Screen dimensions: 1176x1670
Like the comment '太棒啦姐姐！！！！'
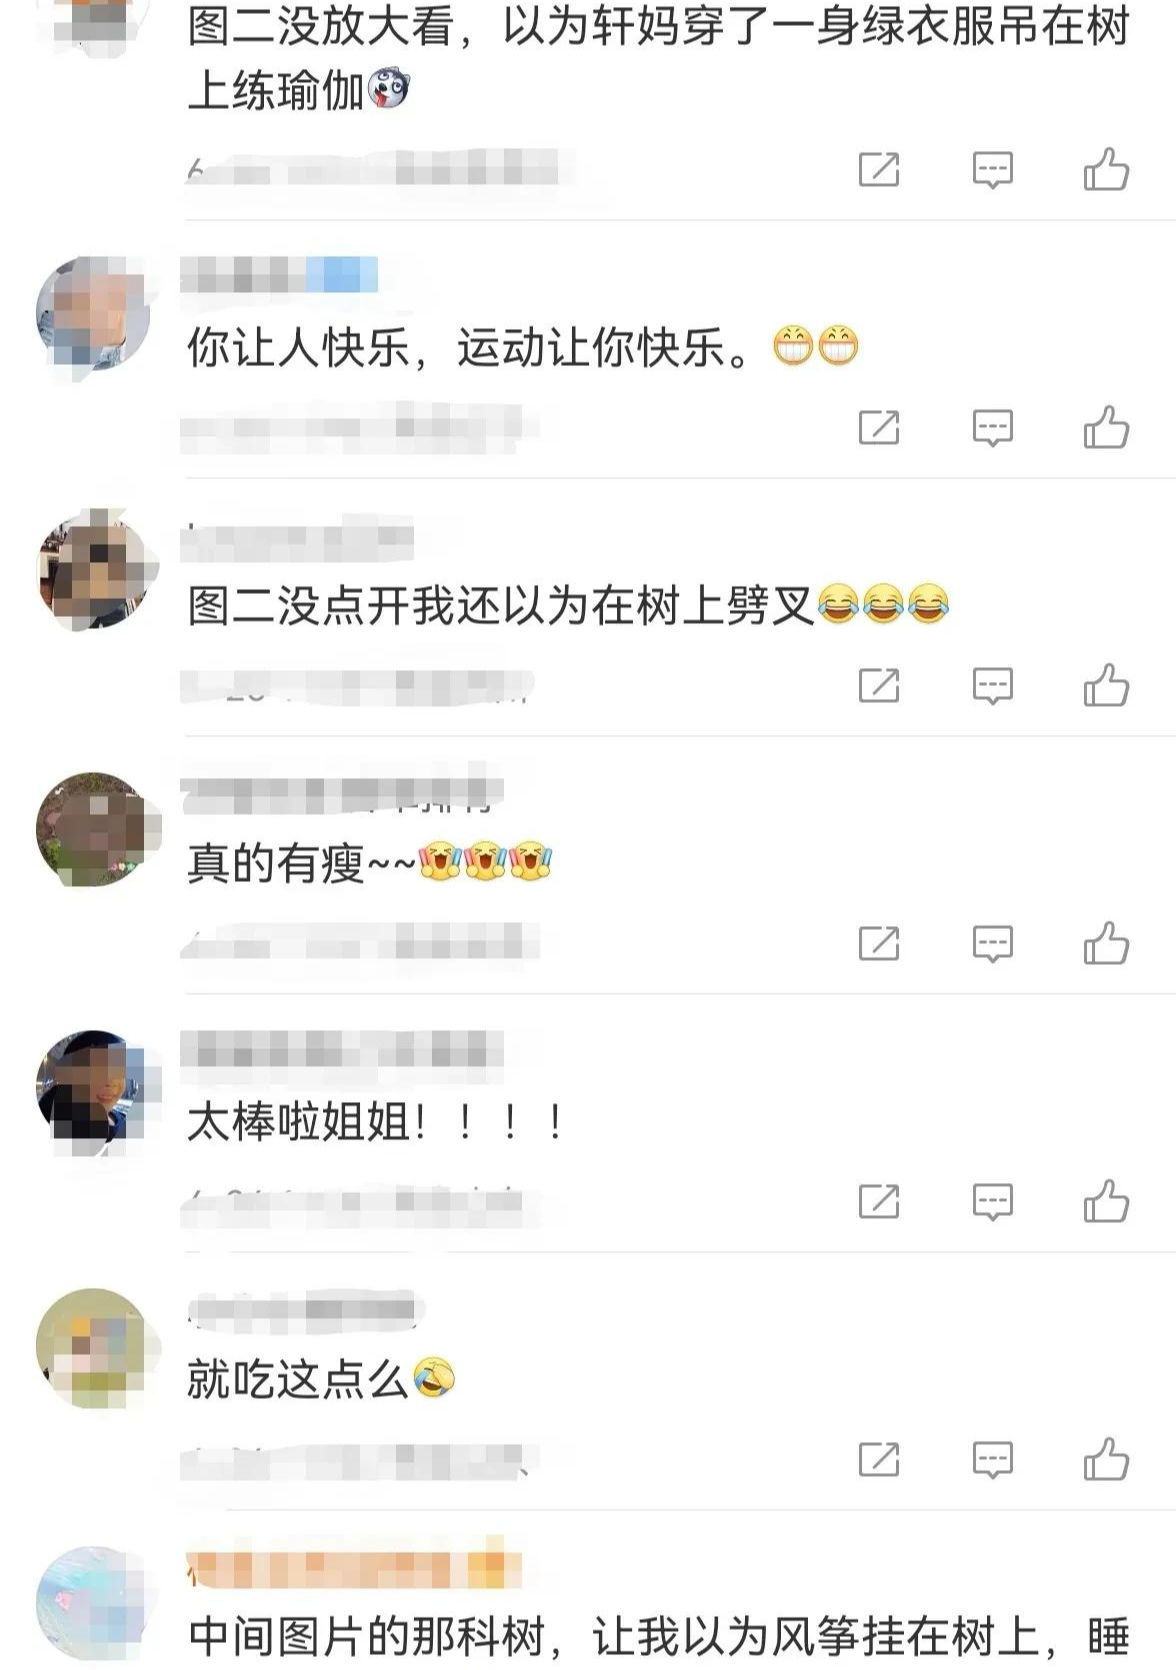pyautogui.click(x=1106, y=1201)
